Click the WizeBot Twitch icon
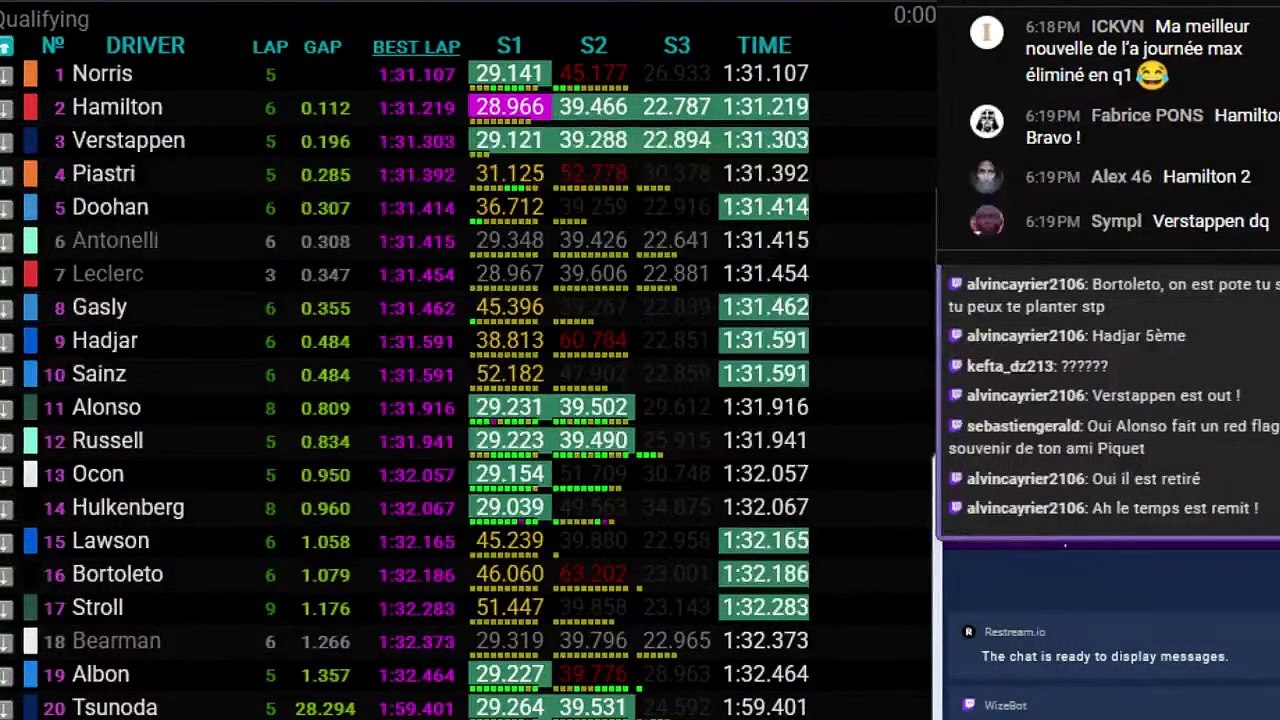1280x720 pixels. (968, 705)
